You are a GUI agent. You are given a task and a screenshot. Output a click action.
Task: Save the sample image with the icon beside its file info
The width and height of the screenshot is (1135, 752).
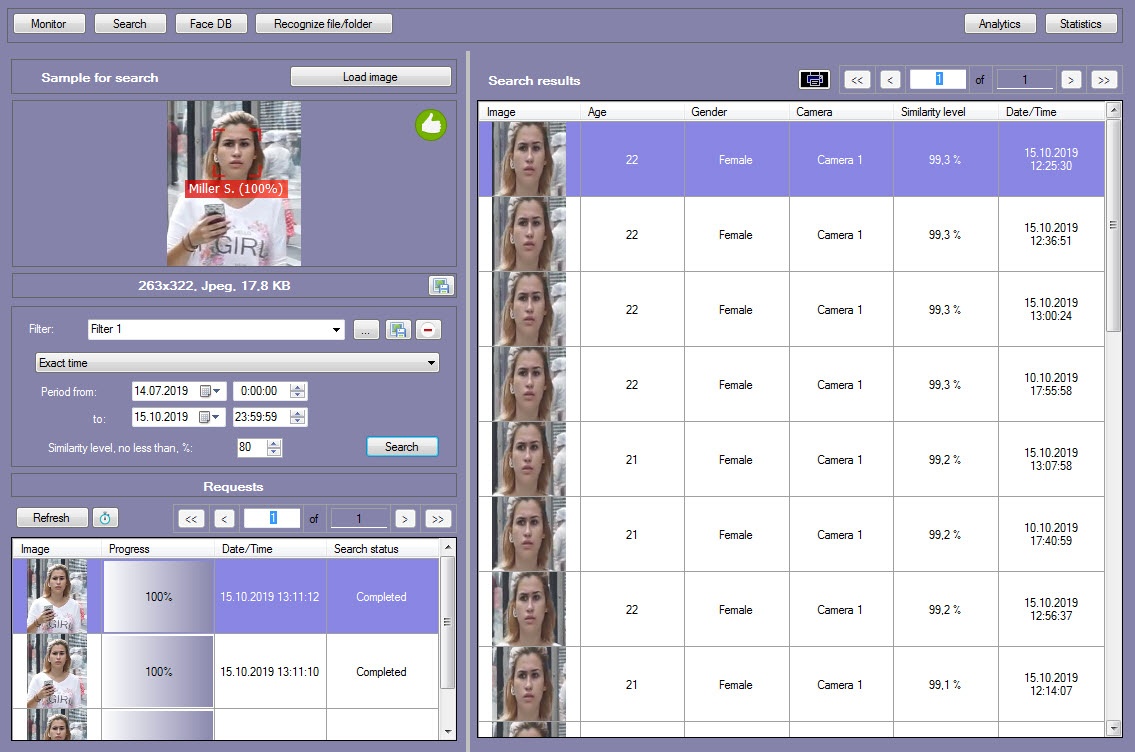click(440, 286)
